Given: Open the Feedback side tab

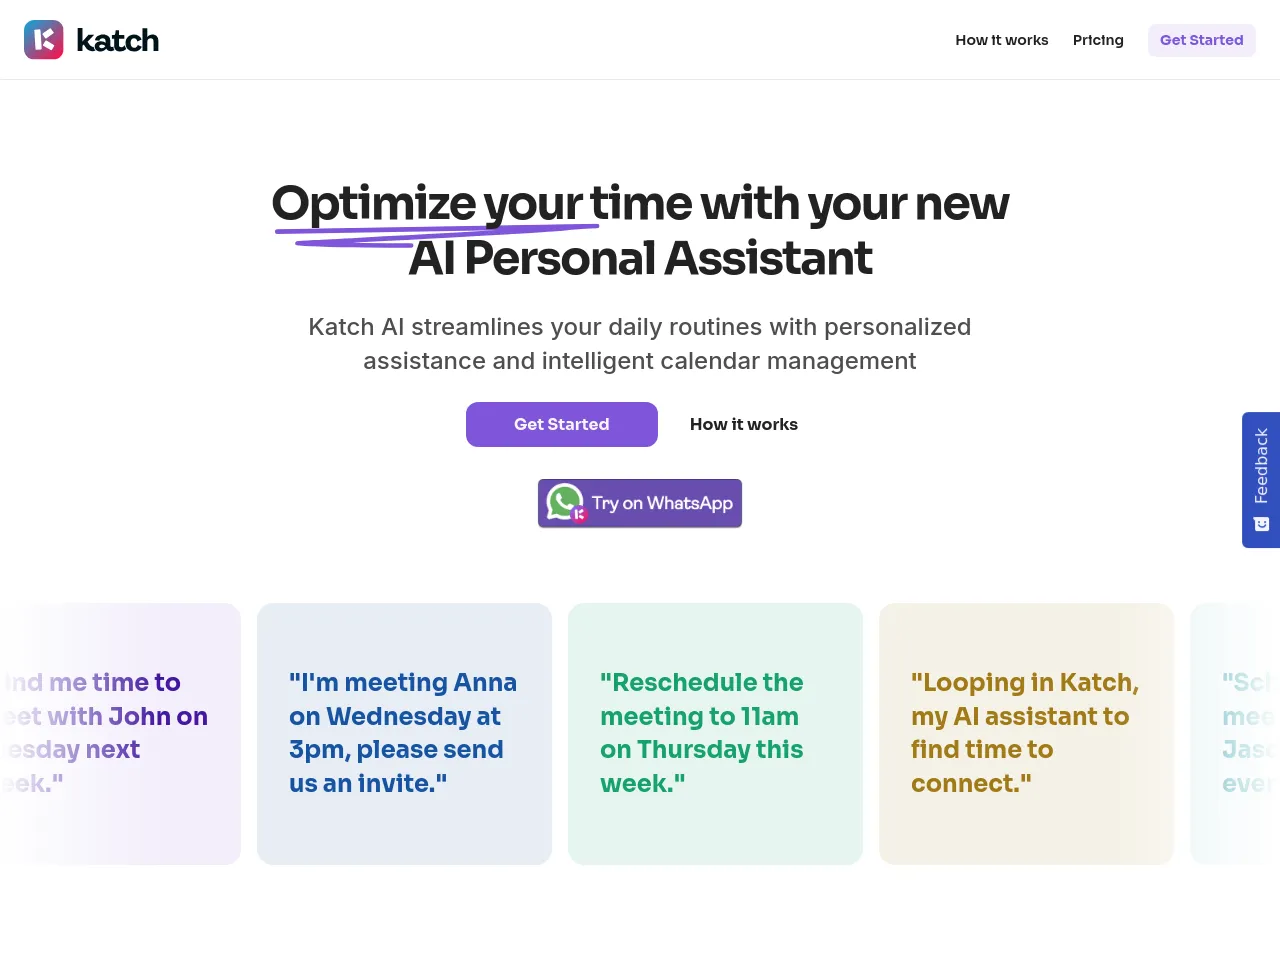Looking at the screenshot, I should click(1261, 466).
